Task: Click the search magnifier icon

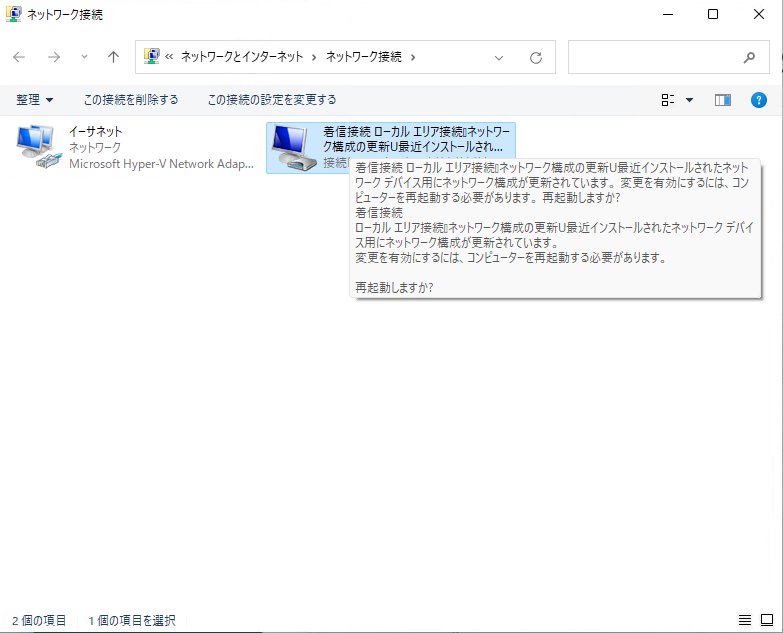Action: pos(749,58)
